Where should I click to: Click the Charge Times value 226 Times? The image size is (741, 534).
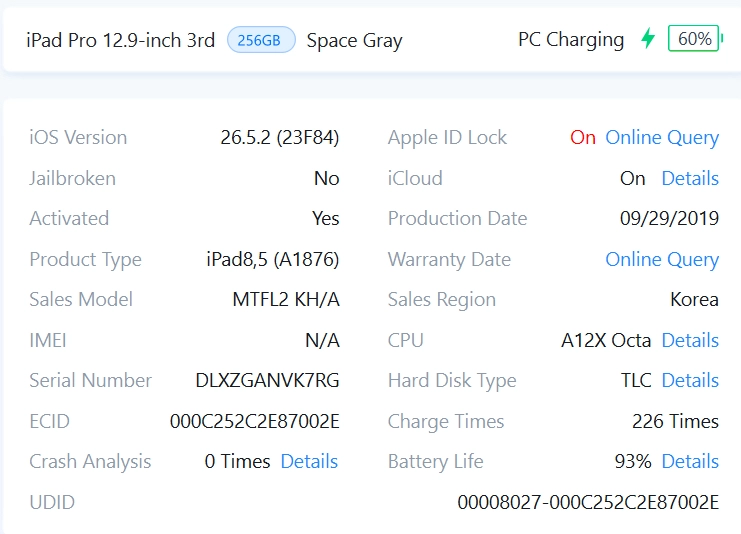675,421
